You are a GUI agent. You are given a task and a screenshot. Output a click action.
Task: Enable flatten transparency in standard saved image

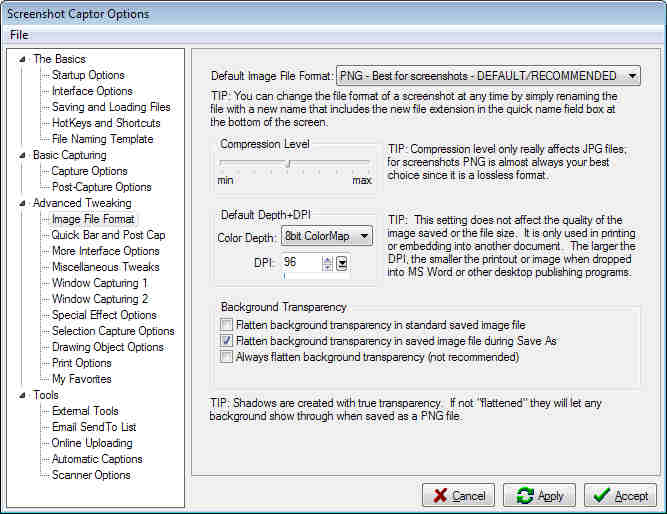[x=227, y=325]
